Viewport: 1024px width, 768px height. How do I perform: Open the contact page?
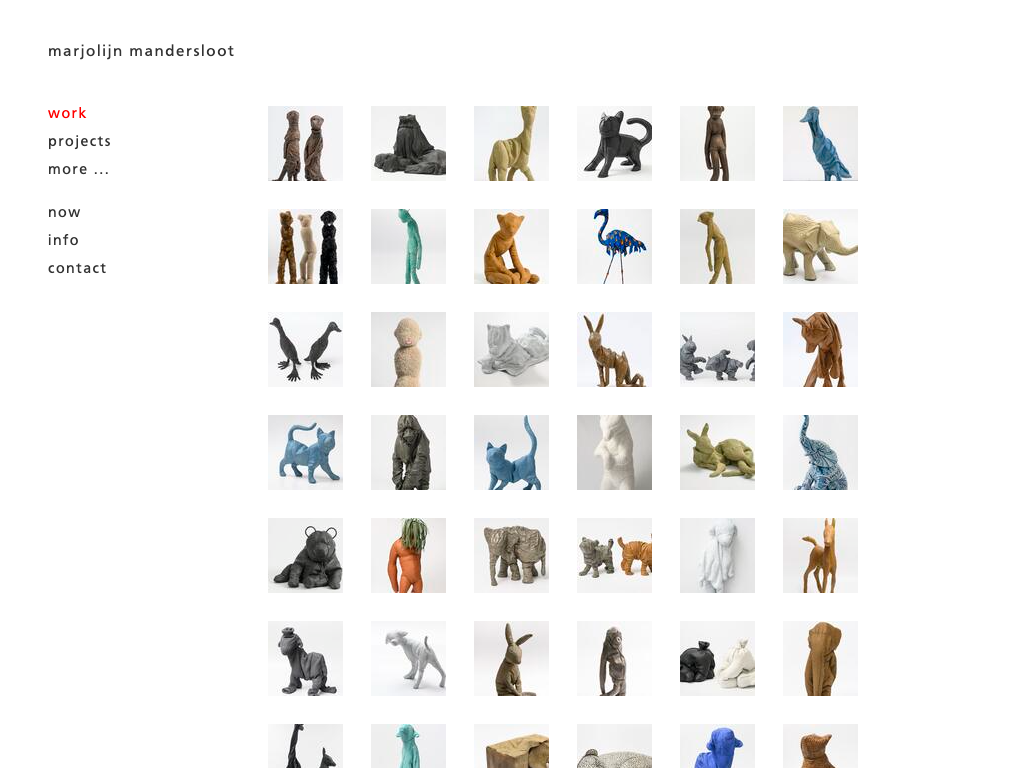[x=77, y=268]
